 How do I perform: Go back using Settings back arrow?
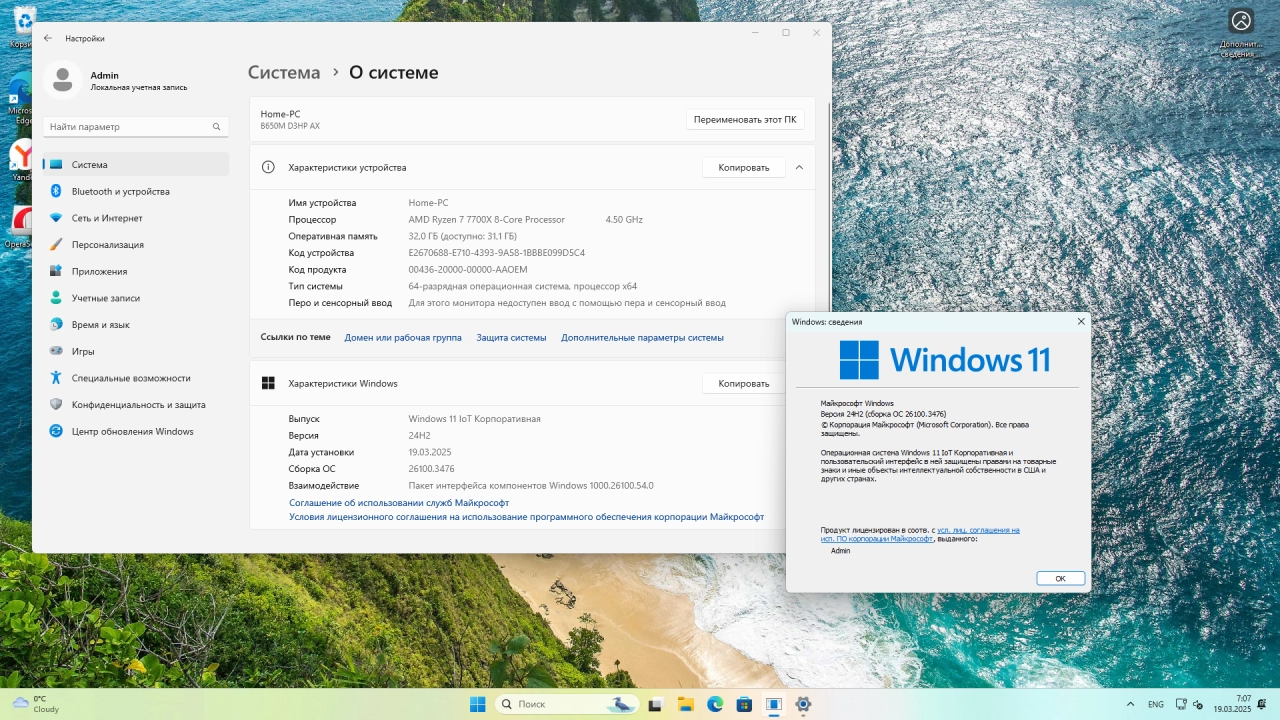click(x=48, y=38)
